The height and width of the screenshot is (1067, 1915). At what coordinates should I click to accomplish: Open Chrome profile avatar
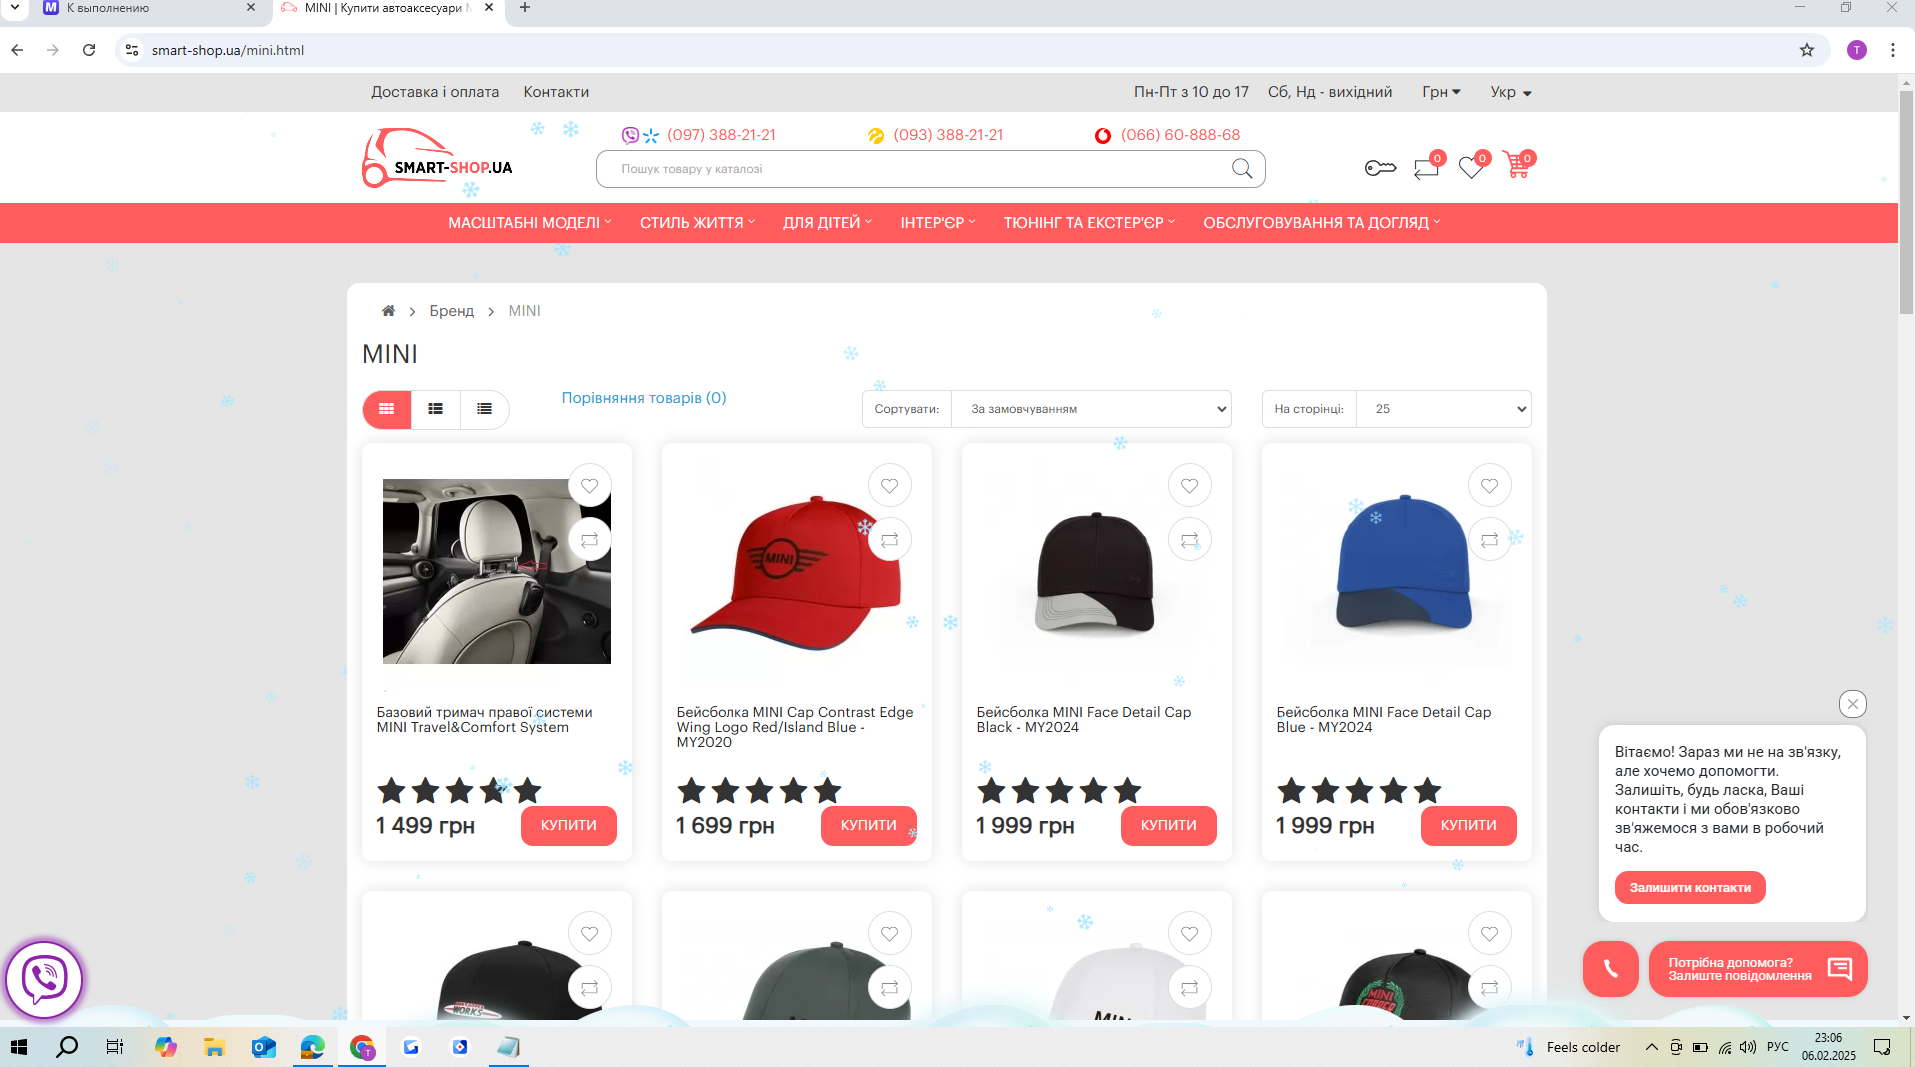click(x=1857, y=50)
